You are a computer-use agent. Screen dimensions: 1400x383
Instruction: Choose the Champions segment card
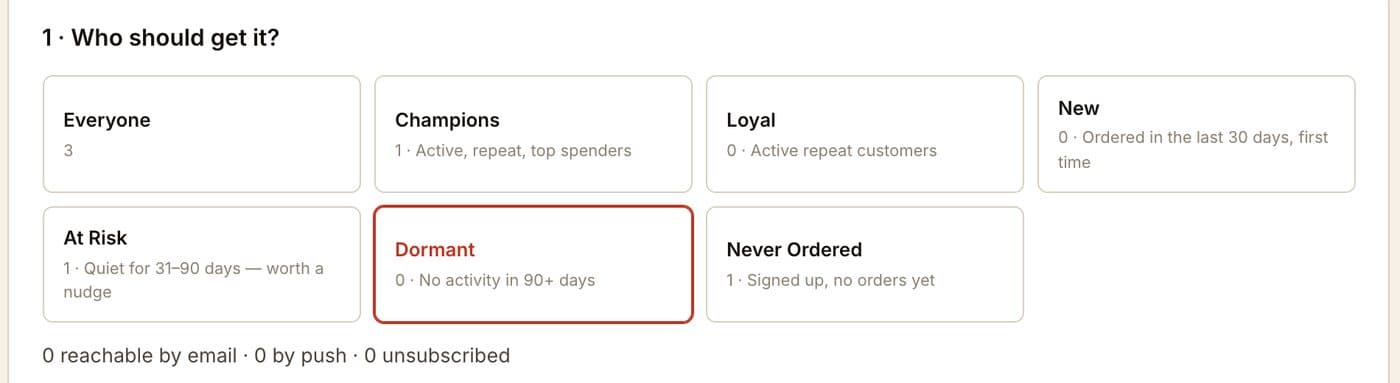[533, 134]
